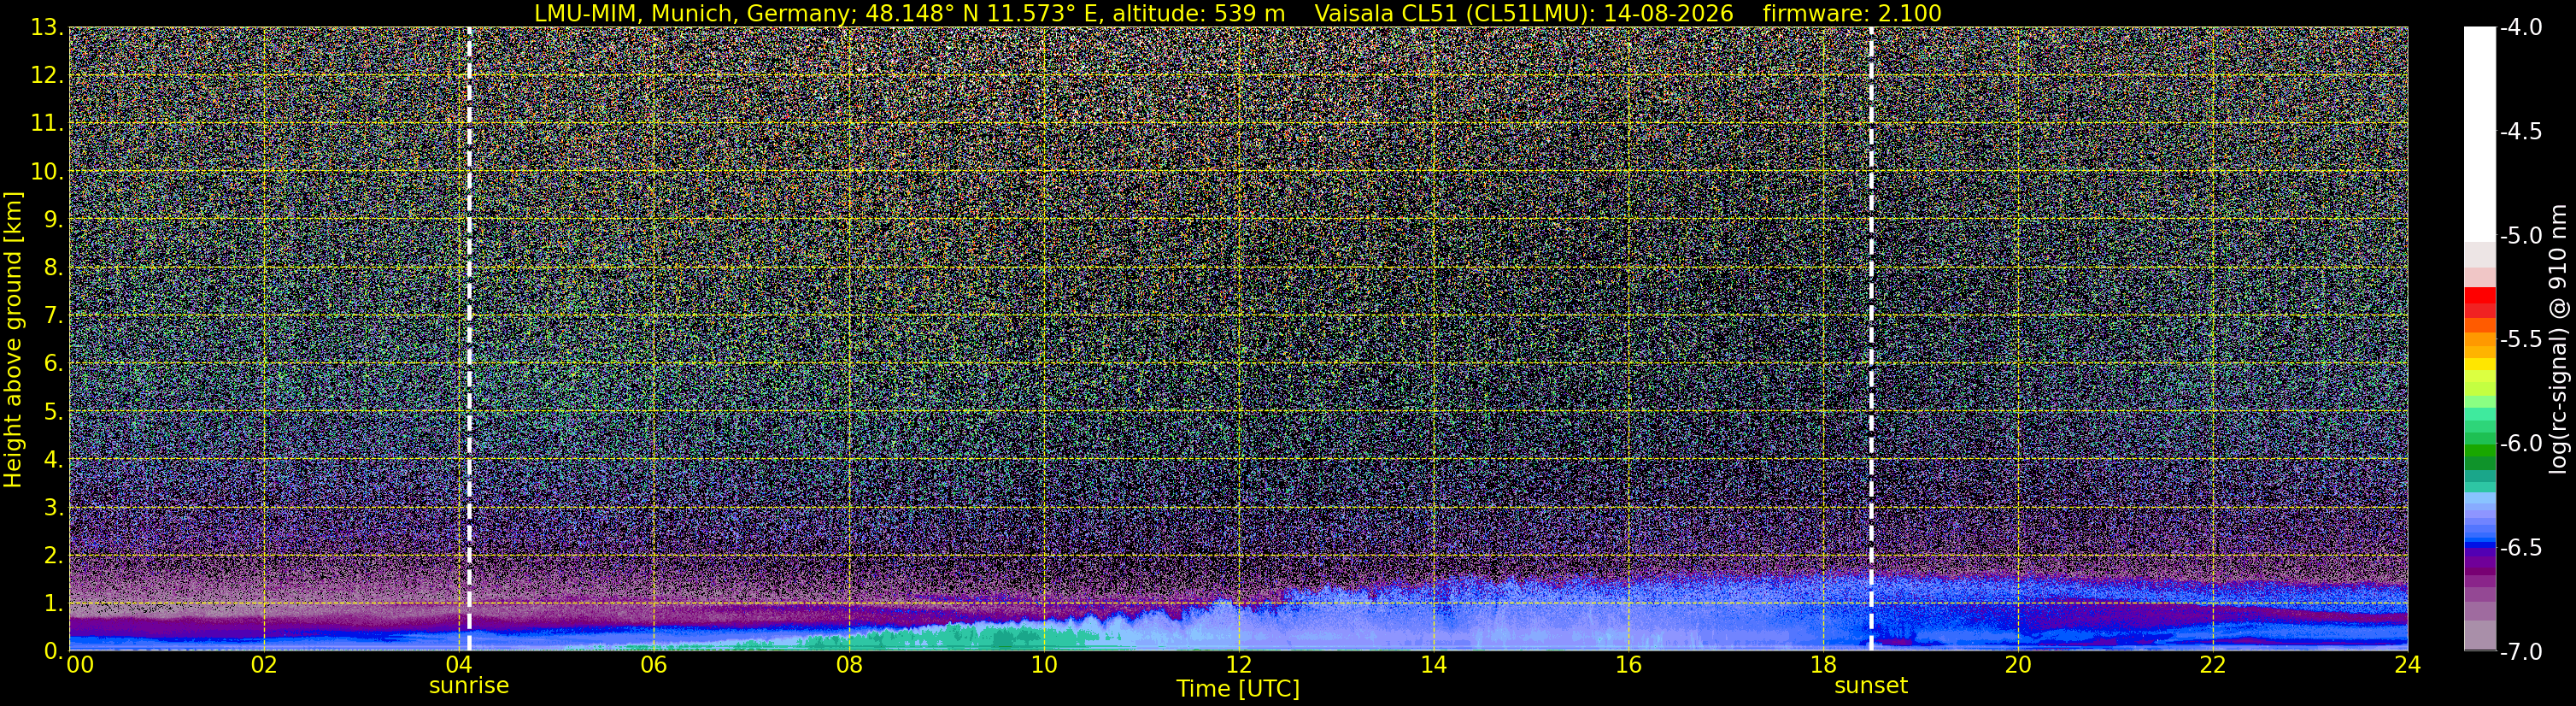Image resolution: width=2576 pixels, height=706 pixels.
Task: Click the 0. height tick label
Action: pyautogui.click(x=53, y=650)
